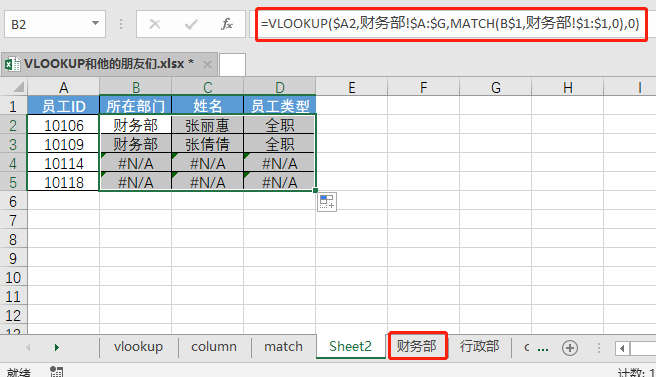656x377 pixels.
Task: Cancel formula entry with X icon
Action: (155, 24)
